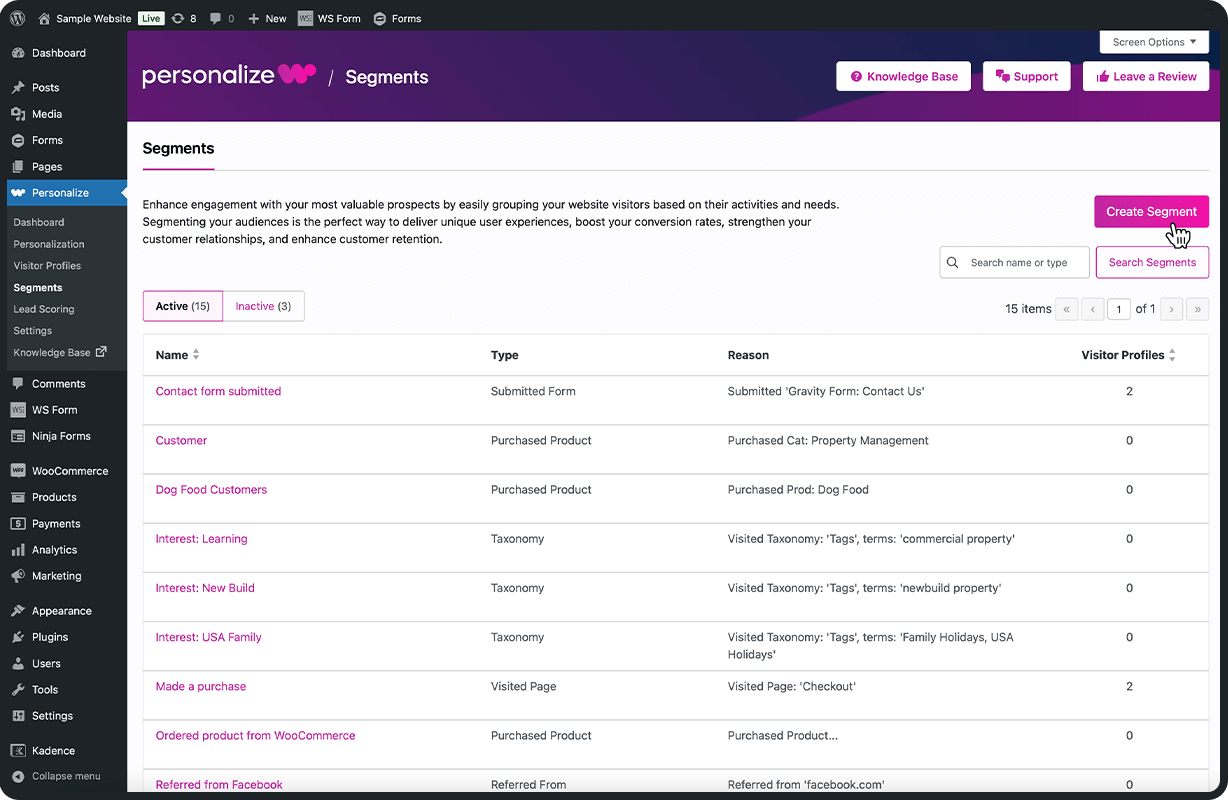The image size is (1228, 800).
Task: Click the Forms icon in the top toolbar
Action: (379, 17)
